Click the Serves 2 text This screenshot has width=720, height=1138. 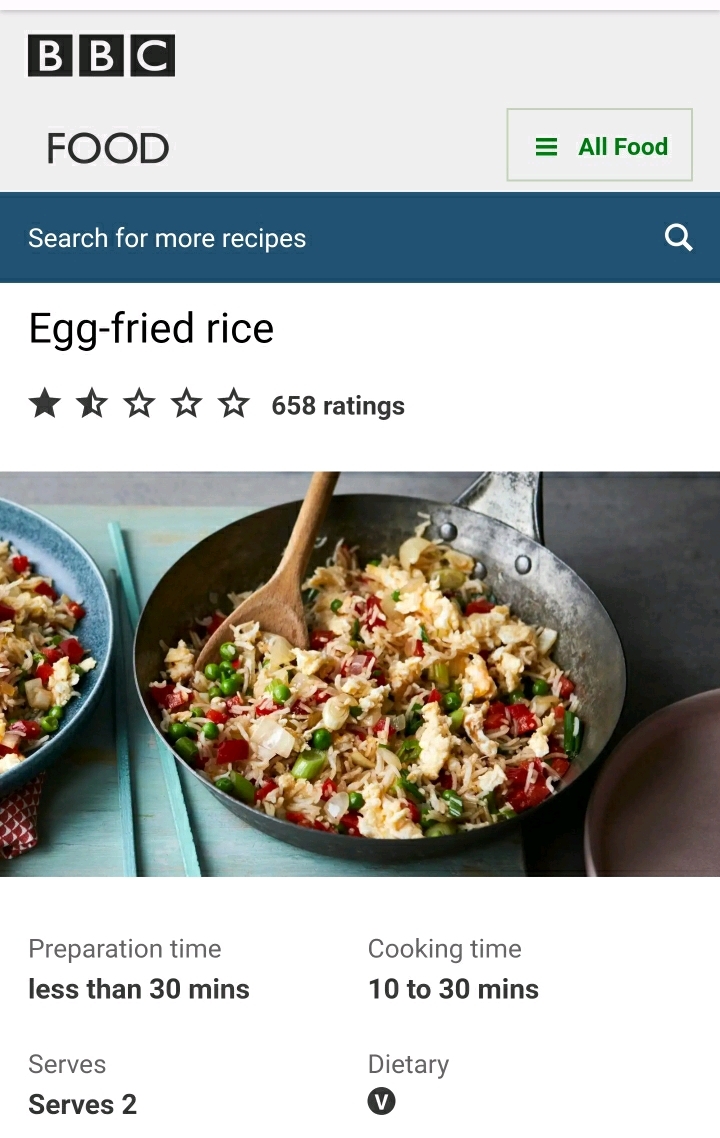click(x=82, y=1105)
